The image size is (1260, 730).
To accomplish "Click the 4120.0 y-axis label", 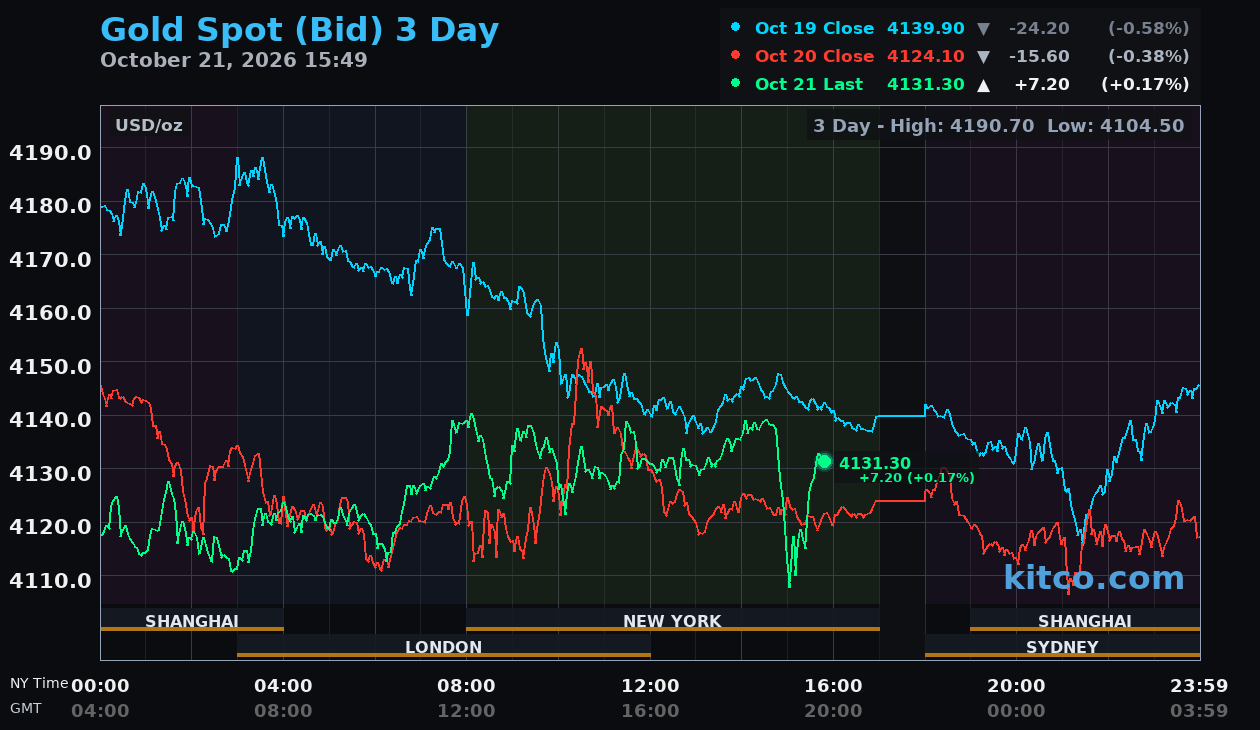I will (50, 525).
